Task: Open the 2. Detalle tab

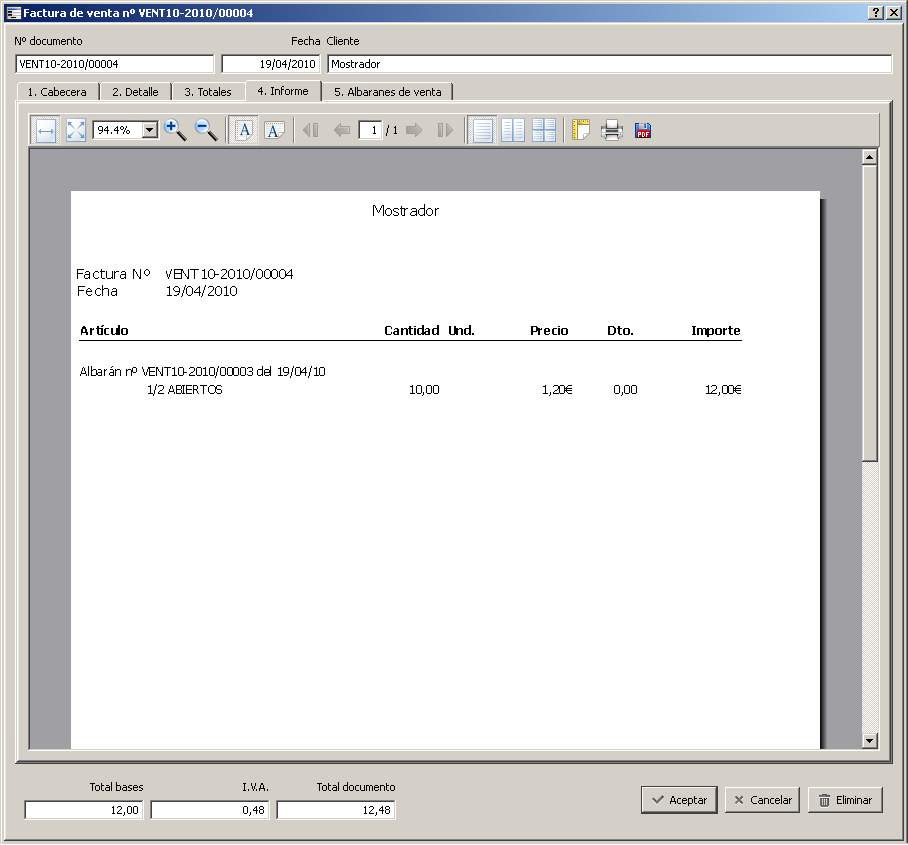Action: 135,92
